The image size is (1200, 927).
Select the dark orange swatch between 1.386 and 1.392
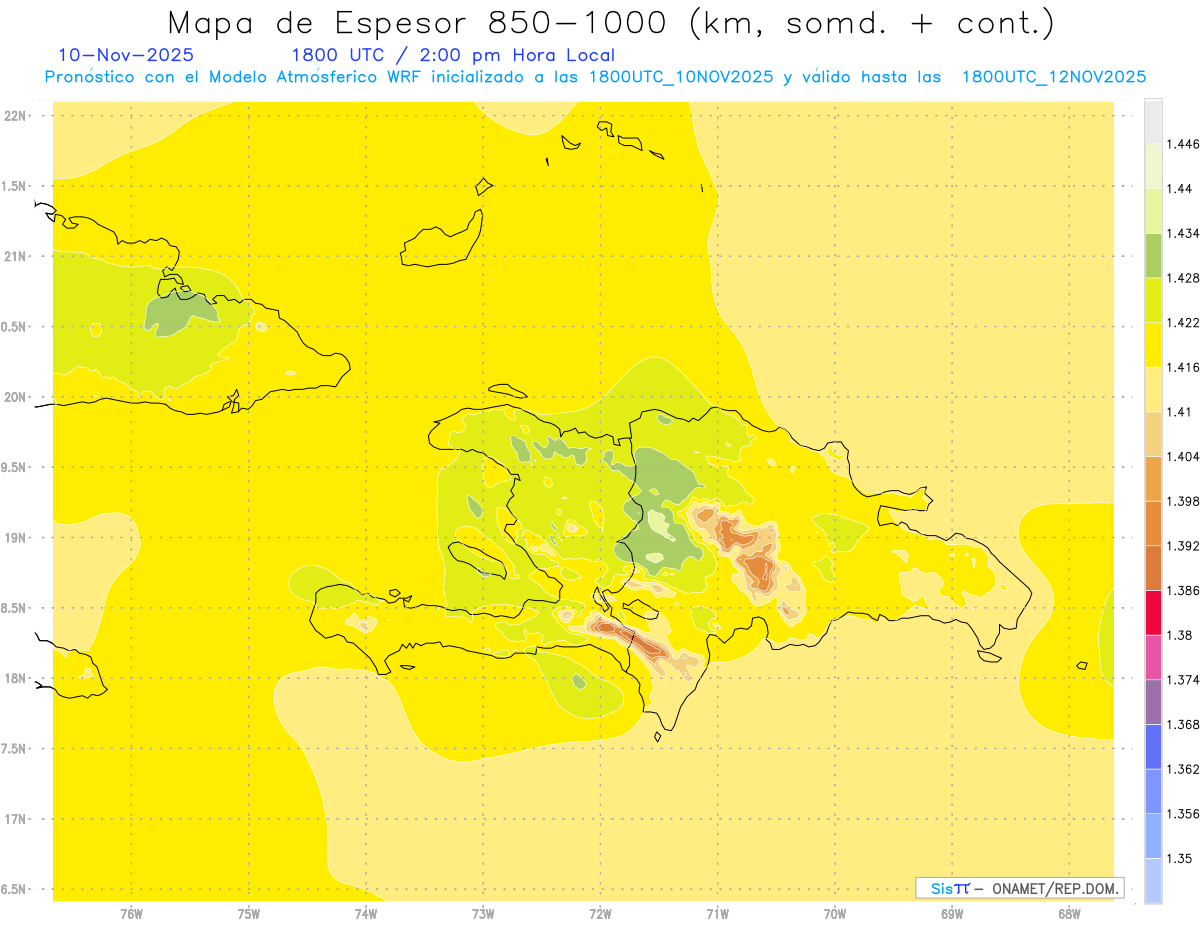click(1153, 568)
